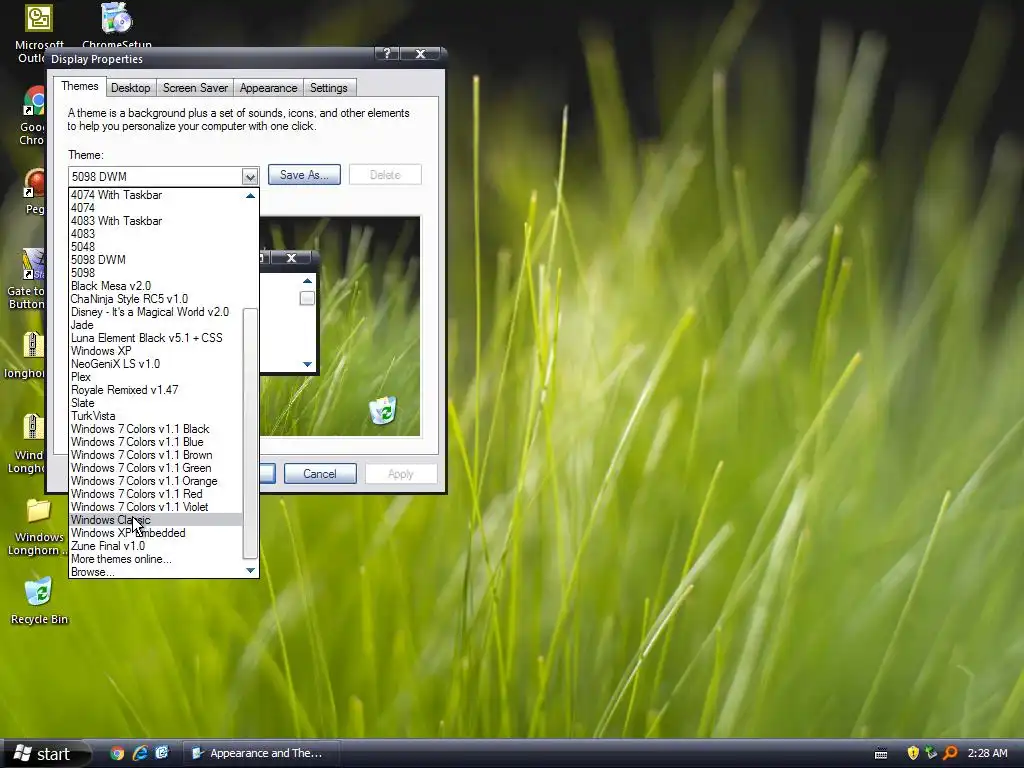Click the theme list scrollbar thumb

coord(250,433)
